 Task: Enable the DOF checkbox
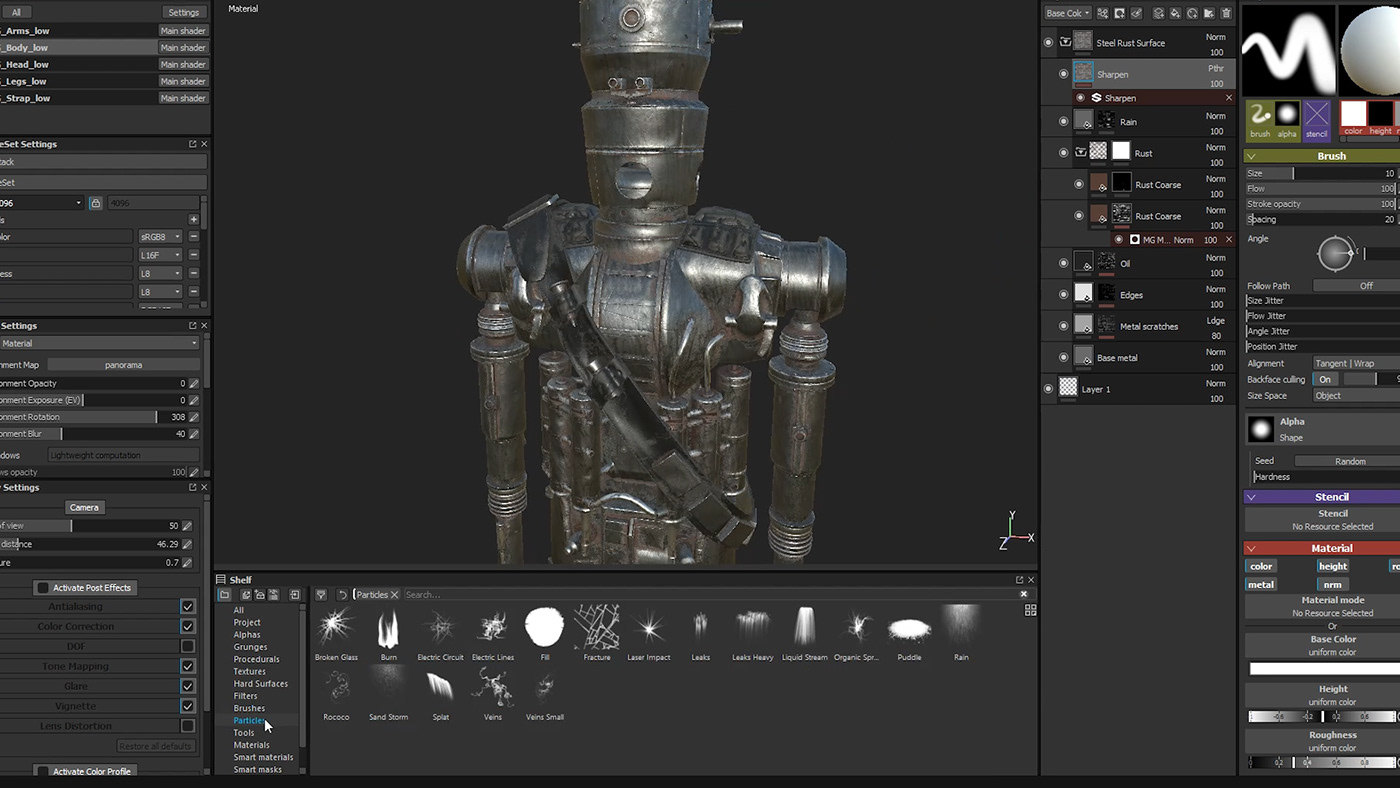coord(187,646)
